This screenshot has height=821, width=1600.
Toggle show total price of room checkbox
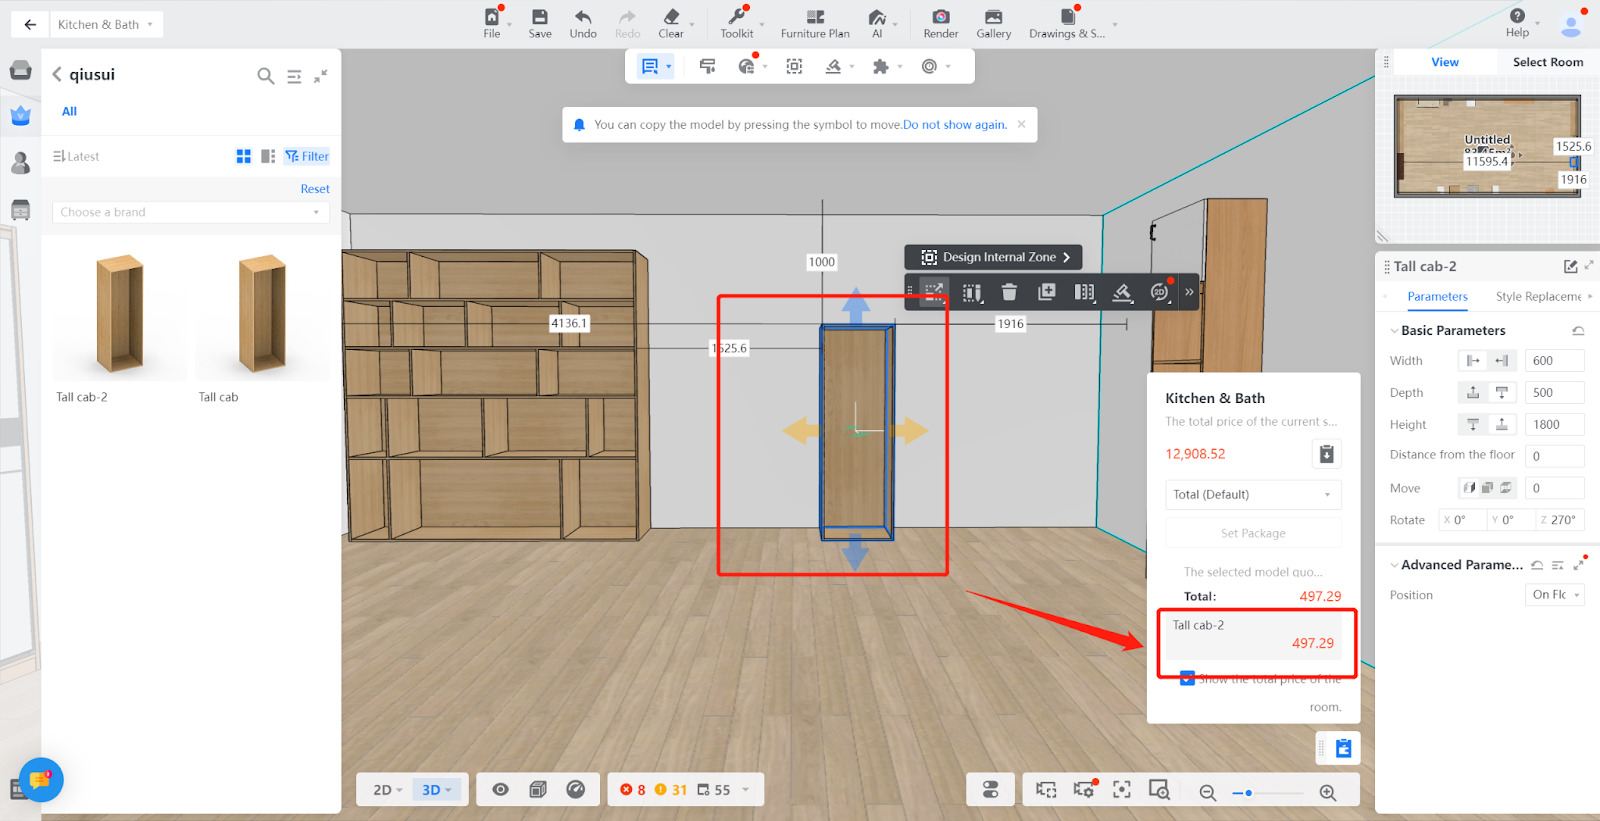tap(1187, 678)
